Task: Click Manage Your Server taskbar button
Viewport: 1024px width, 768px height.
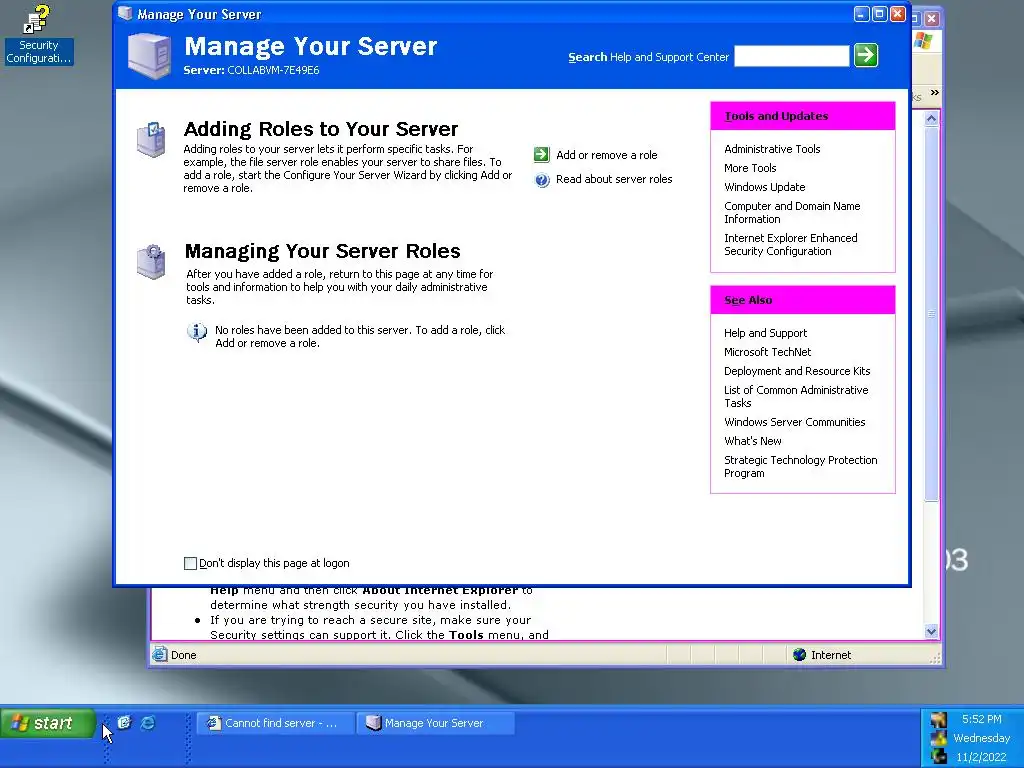Action: tap(436, 723)
